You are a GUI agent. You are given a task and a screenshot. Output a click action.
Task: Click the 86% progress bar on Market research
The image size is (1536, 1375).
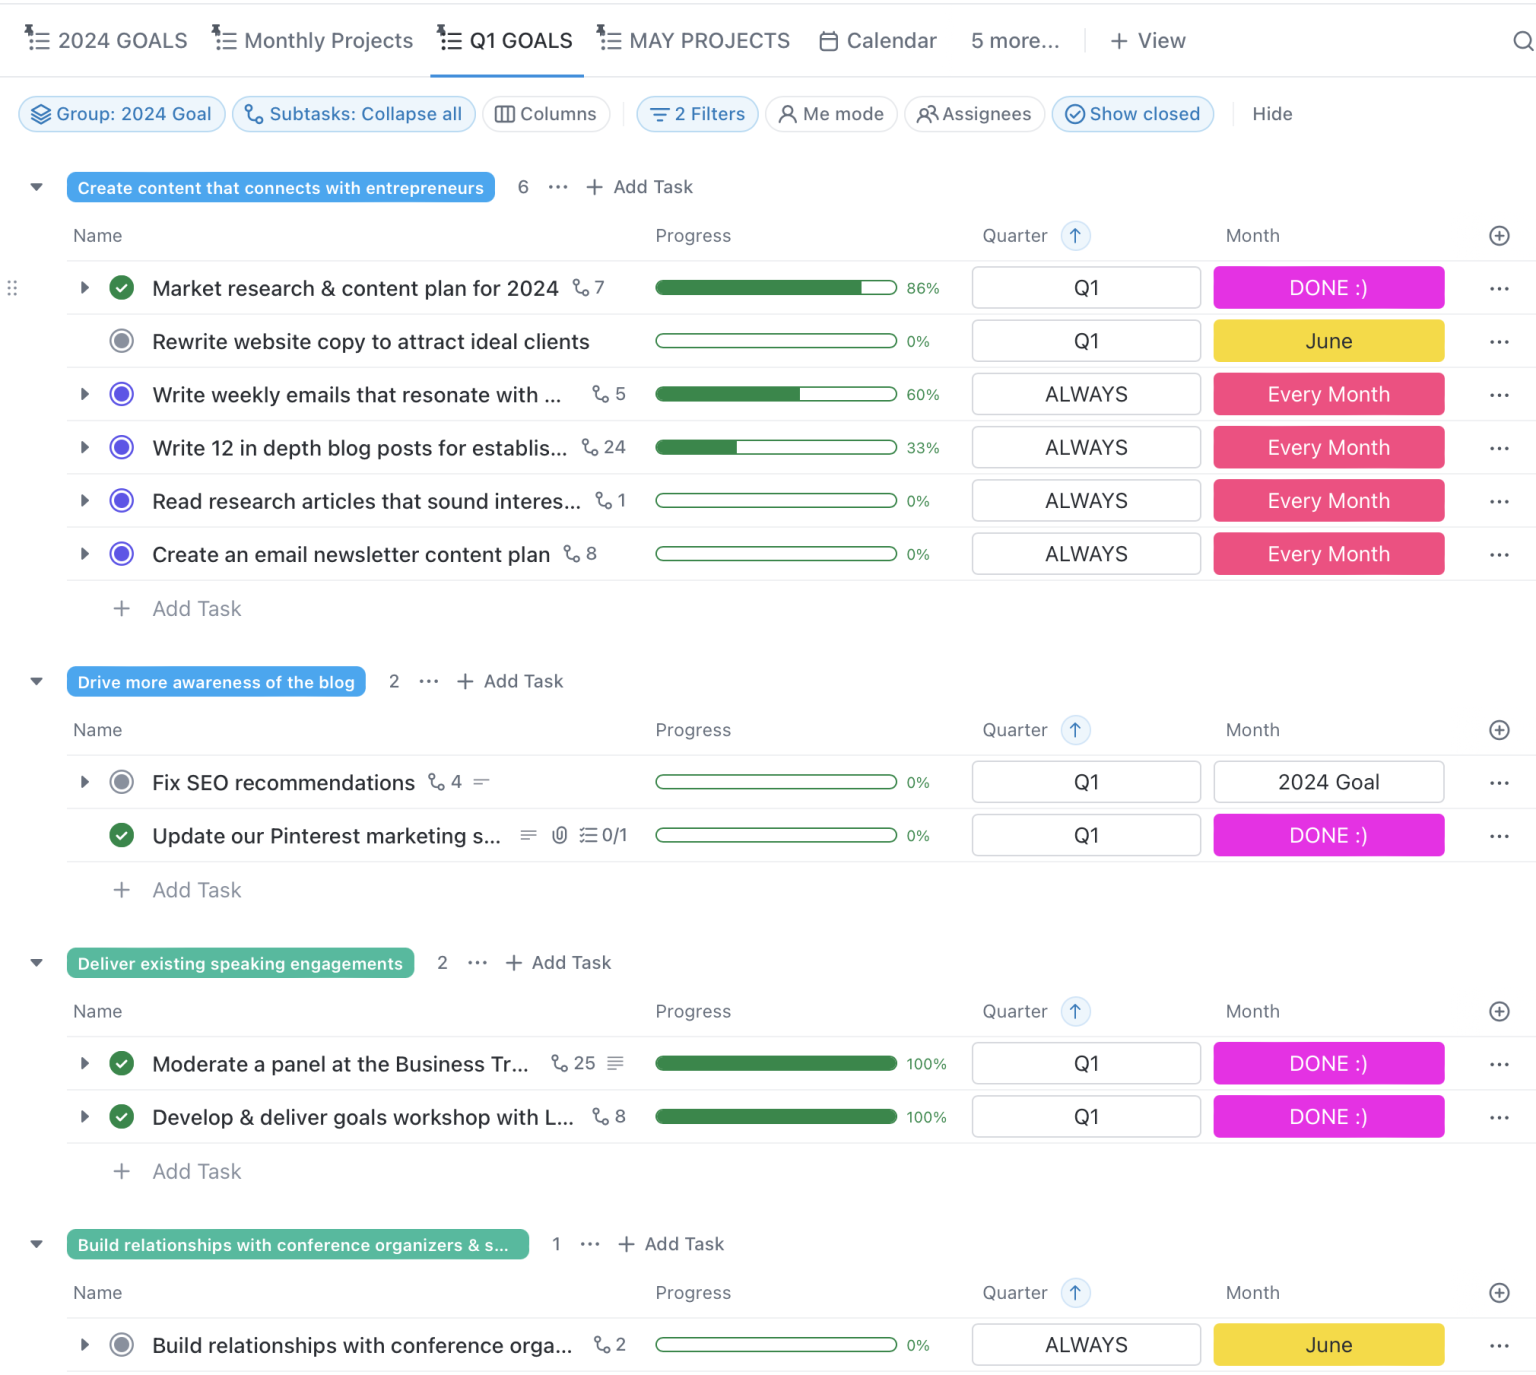(776, 288)
